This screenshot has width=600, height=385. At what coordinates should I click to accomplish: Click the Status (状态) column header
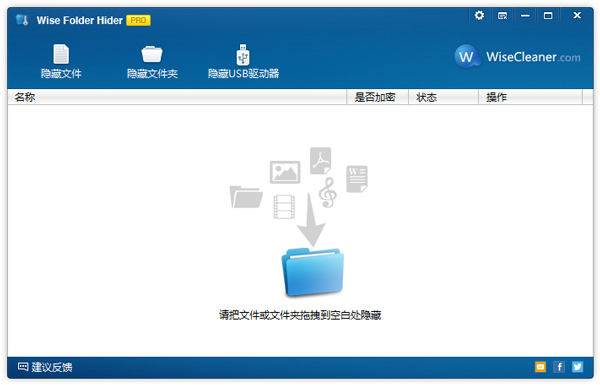tap(443, 97)
